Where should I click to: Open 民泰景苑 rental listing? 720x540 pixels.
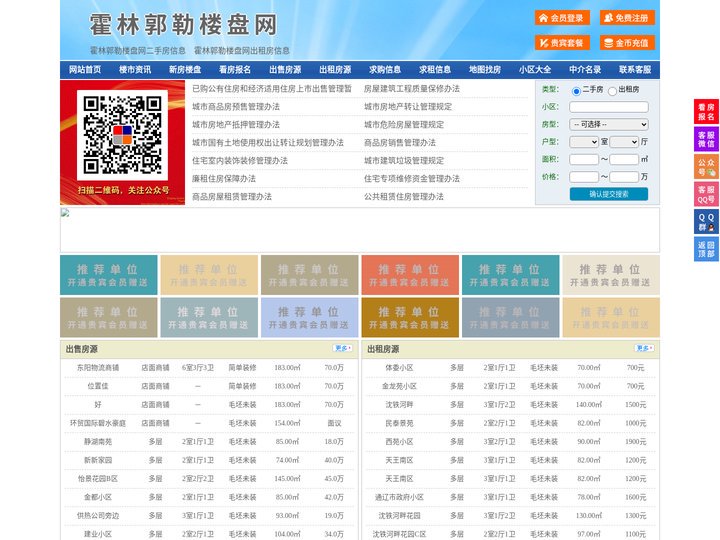[399, 423]
